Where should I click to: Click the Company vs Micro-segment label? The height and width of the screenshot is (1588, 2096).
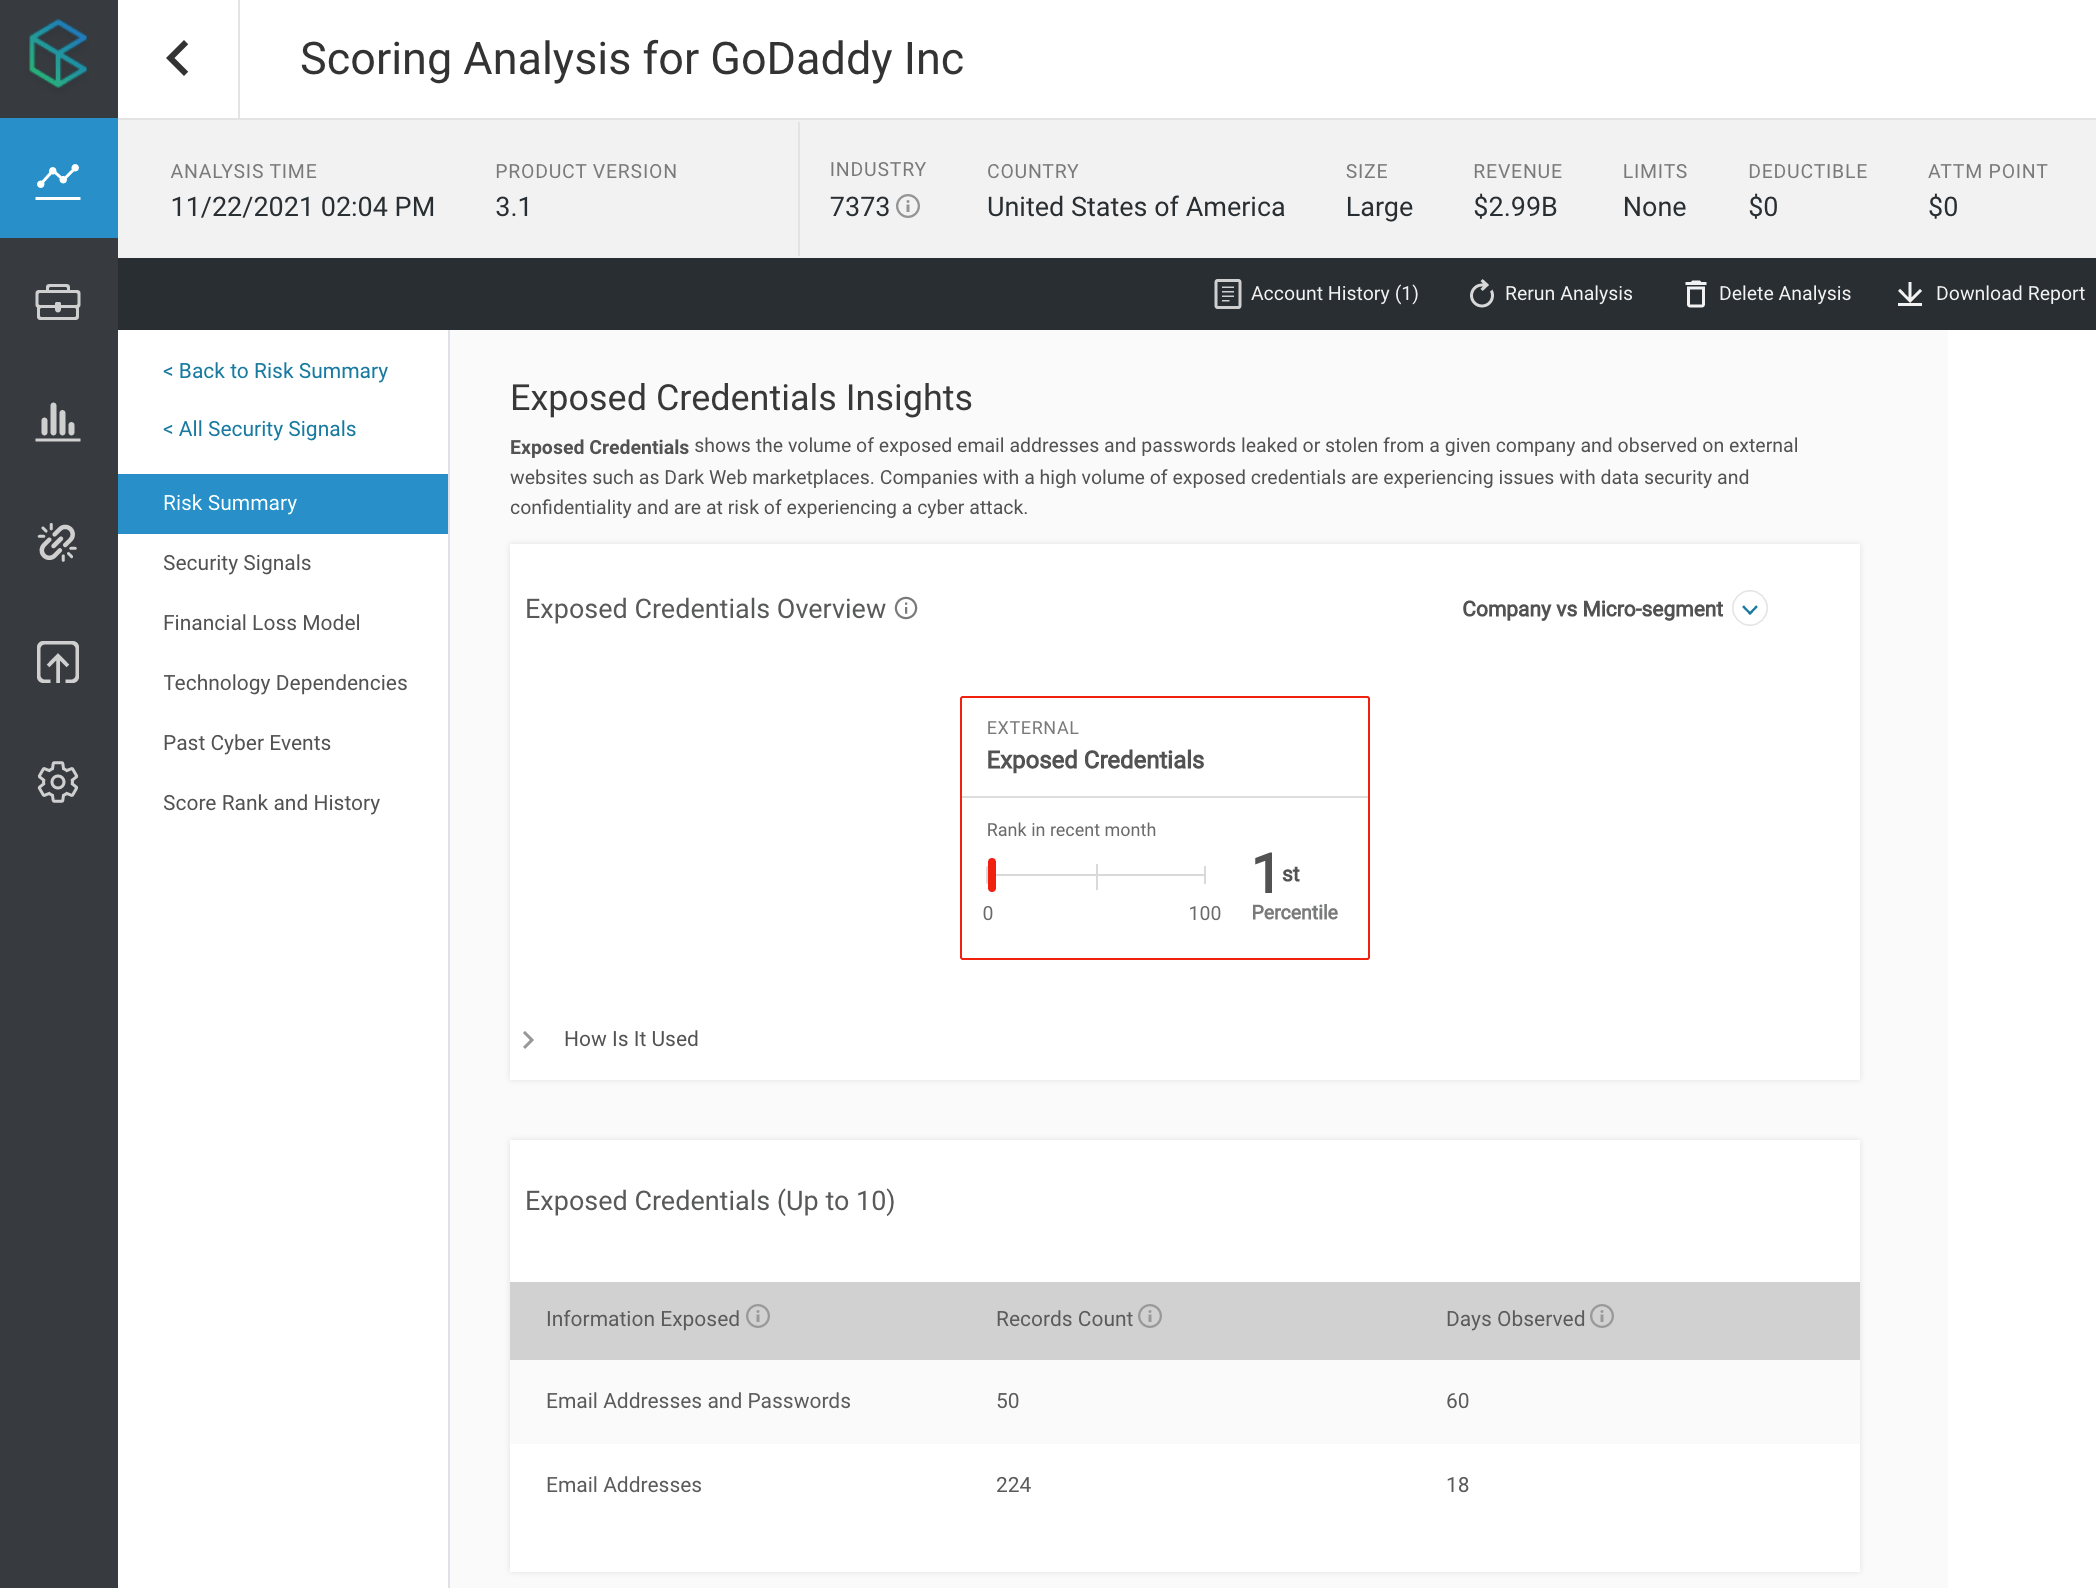coord(1592,609)
